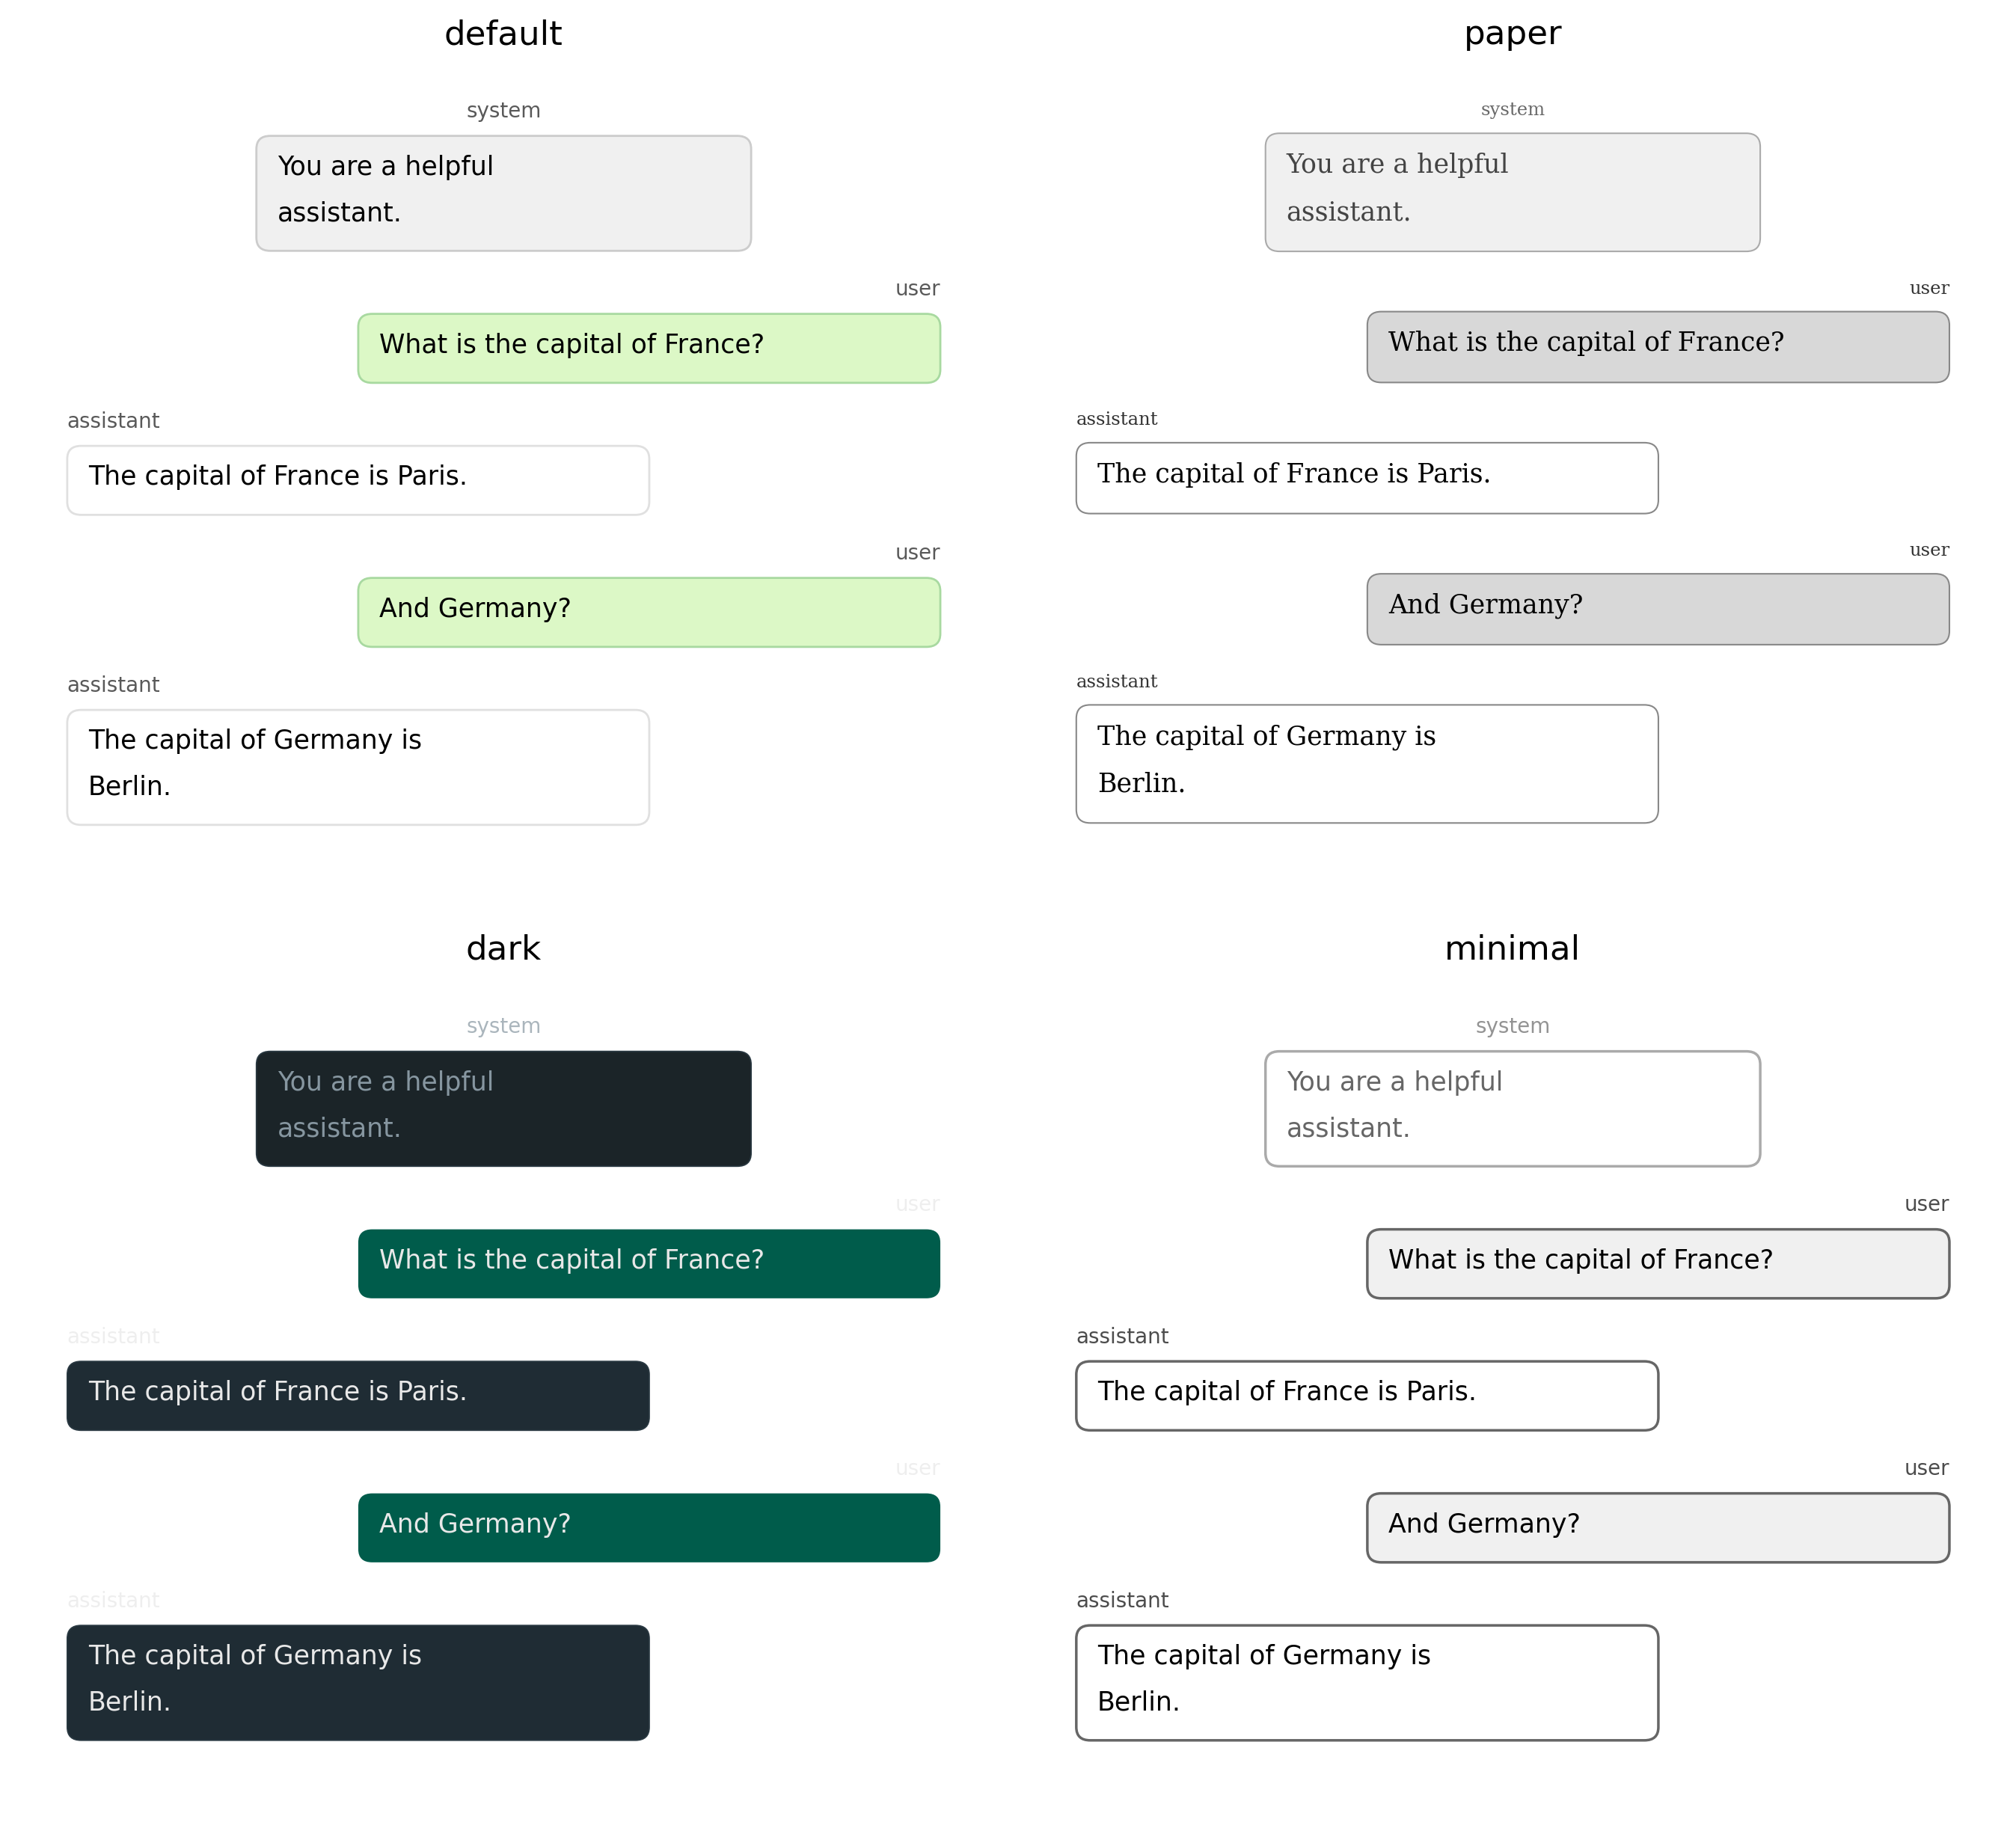Click the paper theme's 'And Germany?' gray bubble
This screenshot has width=2016, height=1828.
pos(1657,609)
